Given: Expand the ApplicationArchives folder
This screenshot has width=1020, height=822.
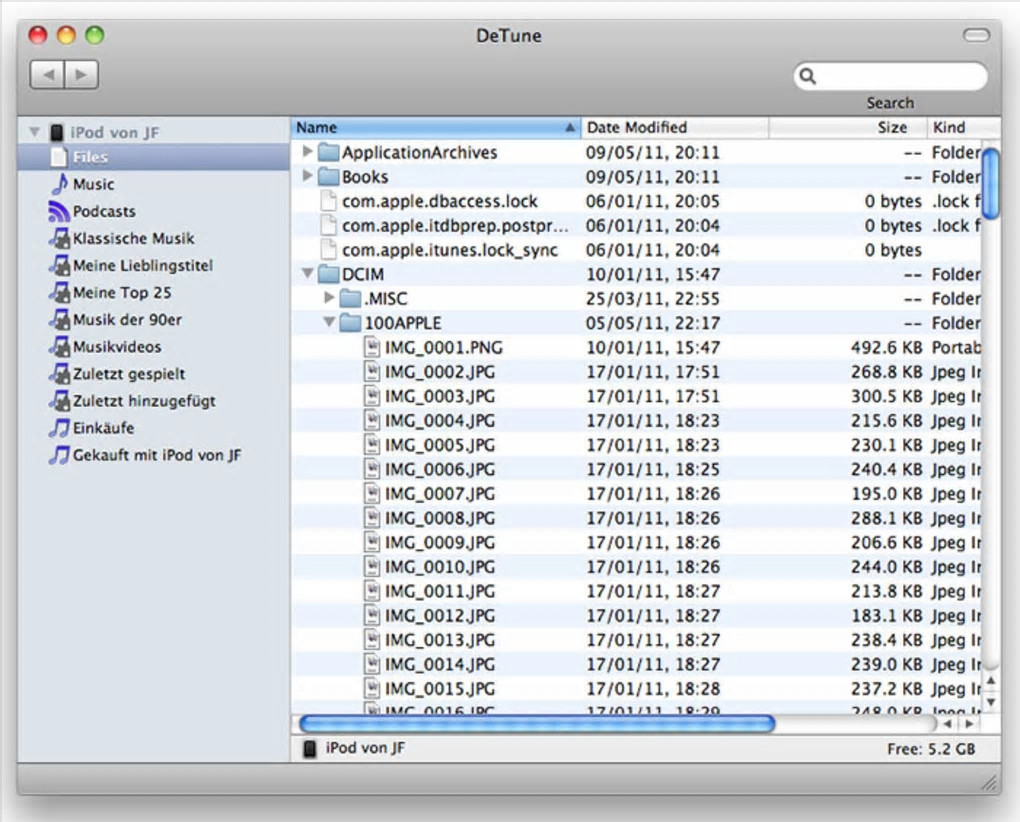Looking at the screenshot, I should pos(308,152).
